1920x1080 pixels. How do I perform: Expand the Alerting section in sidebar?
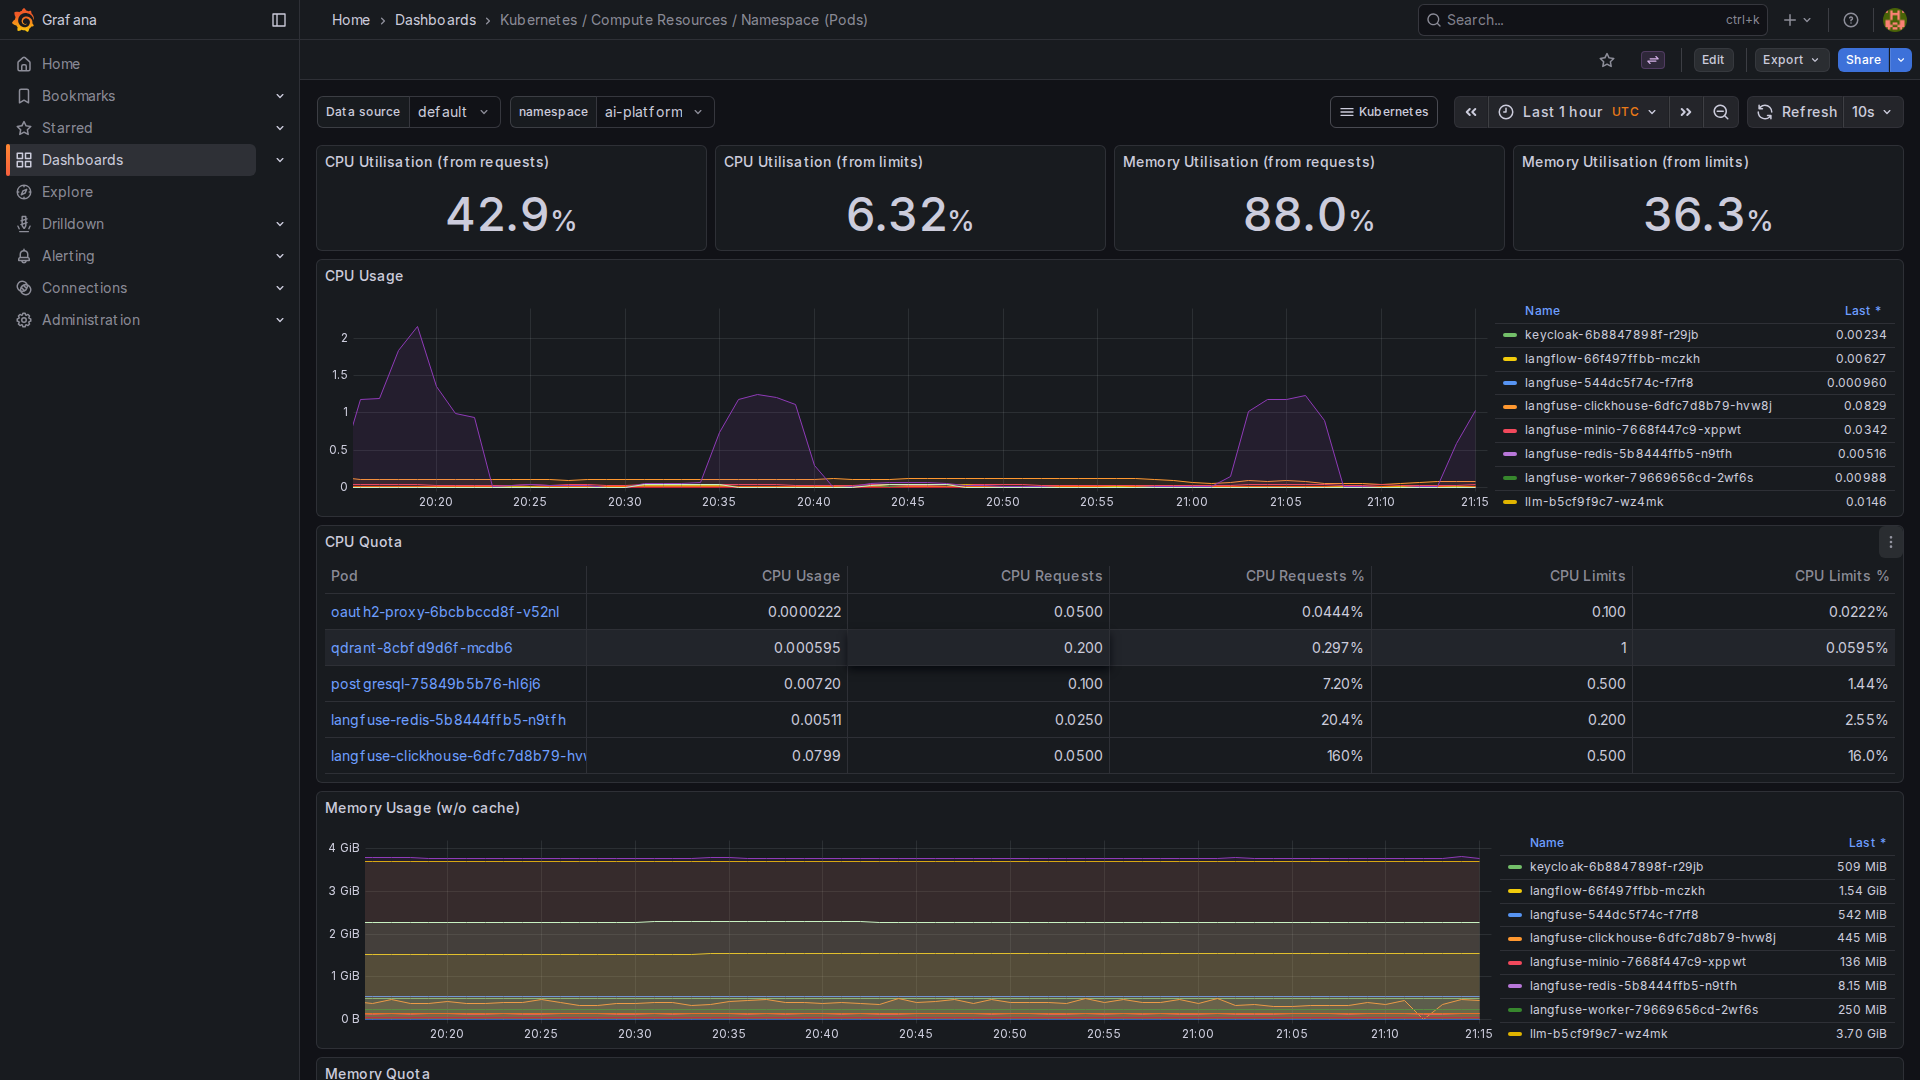coord(279,256)
